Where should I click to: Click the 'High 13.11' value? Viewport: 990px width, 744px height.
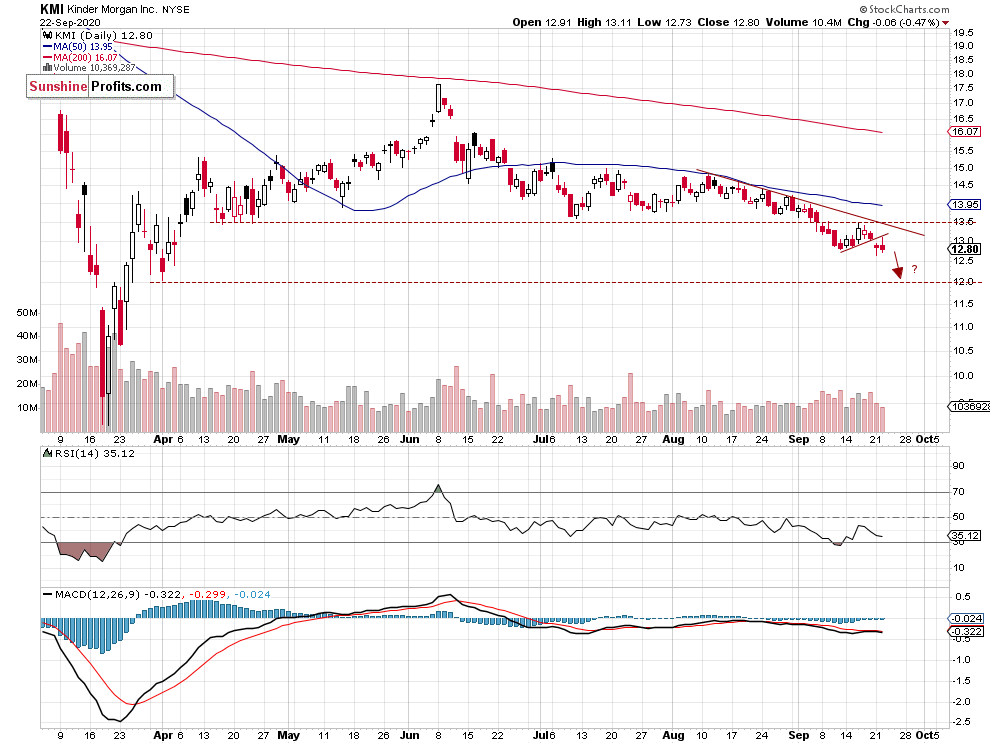click(x=604, y=22)
